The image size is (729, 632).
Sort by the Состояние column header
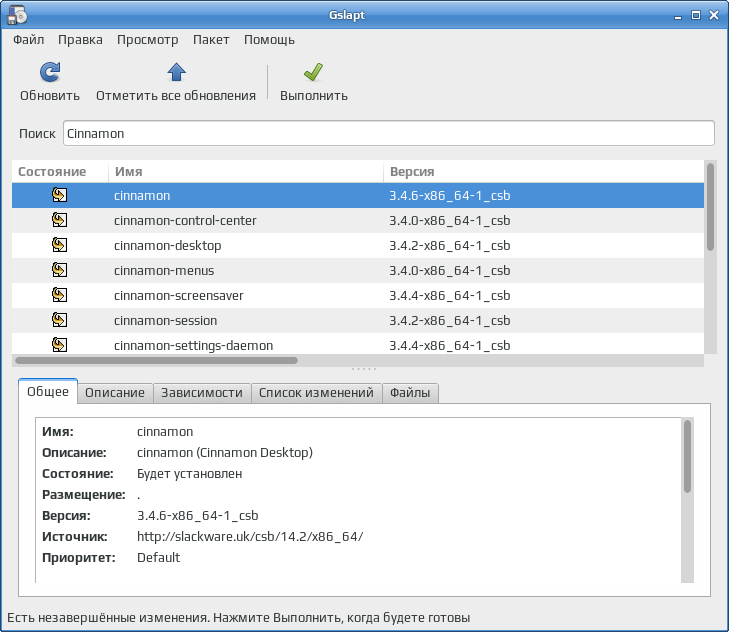point(60,172)
